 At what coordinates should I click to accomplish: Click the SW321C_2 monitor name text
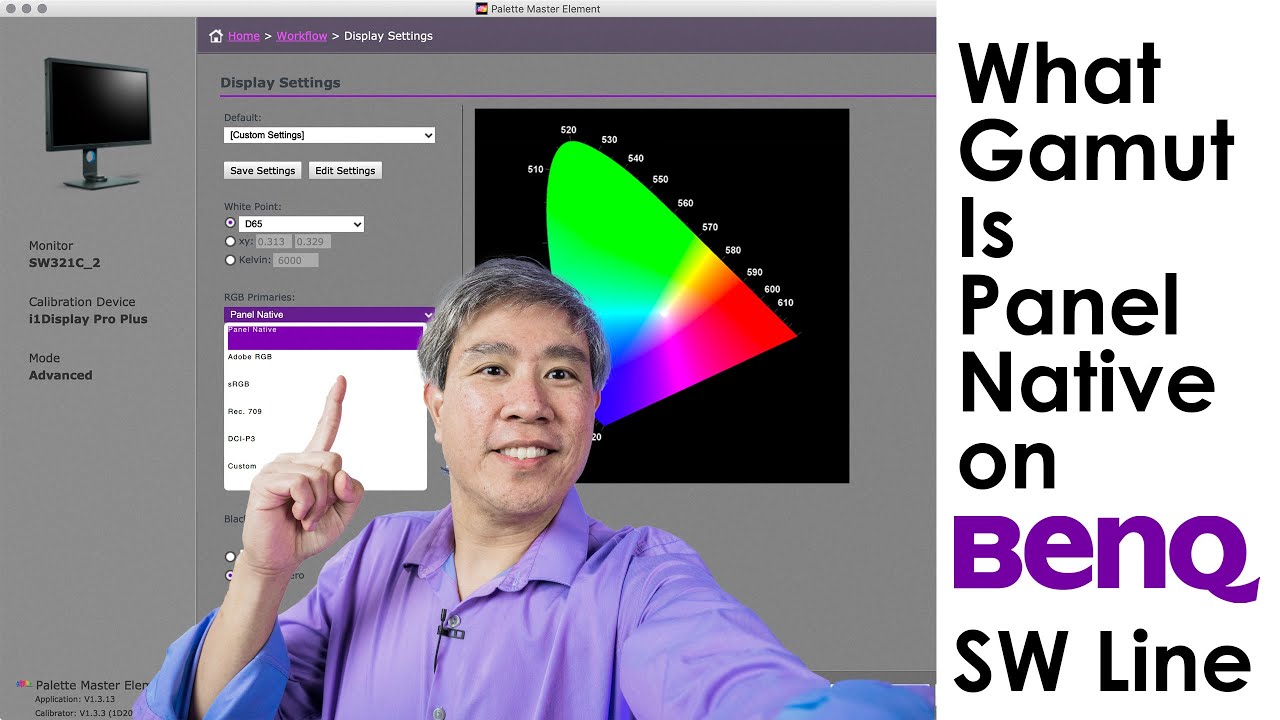point(65,264)
